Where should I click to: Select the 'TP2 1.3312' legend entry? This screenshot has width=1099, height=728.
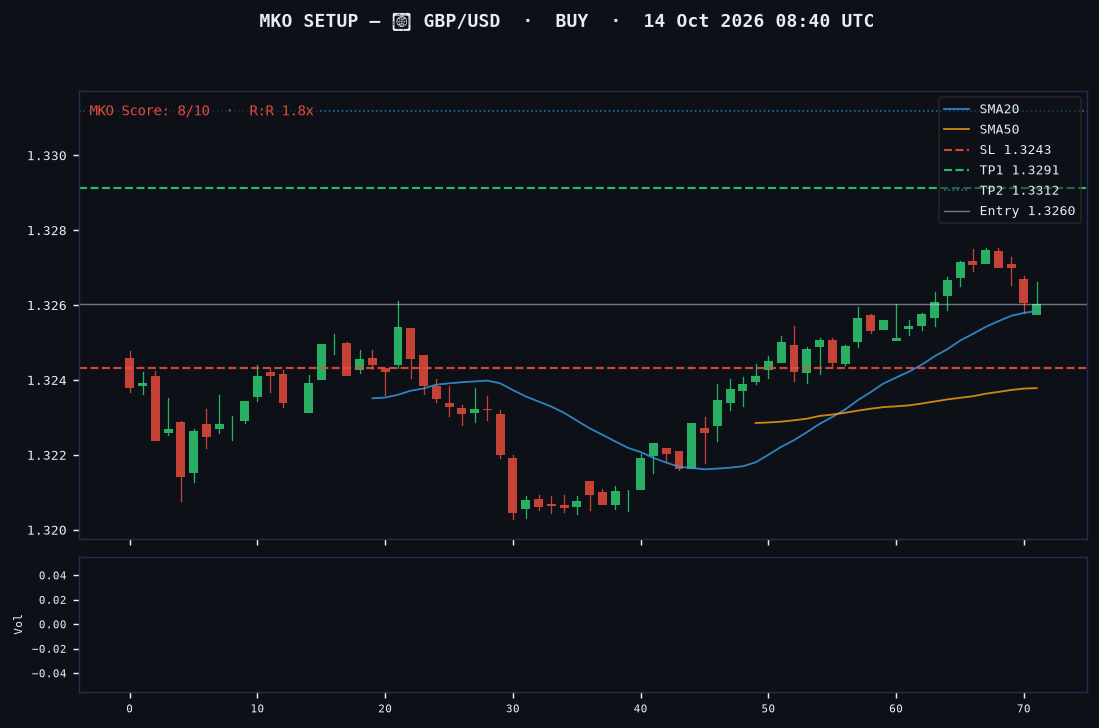1019,191
